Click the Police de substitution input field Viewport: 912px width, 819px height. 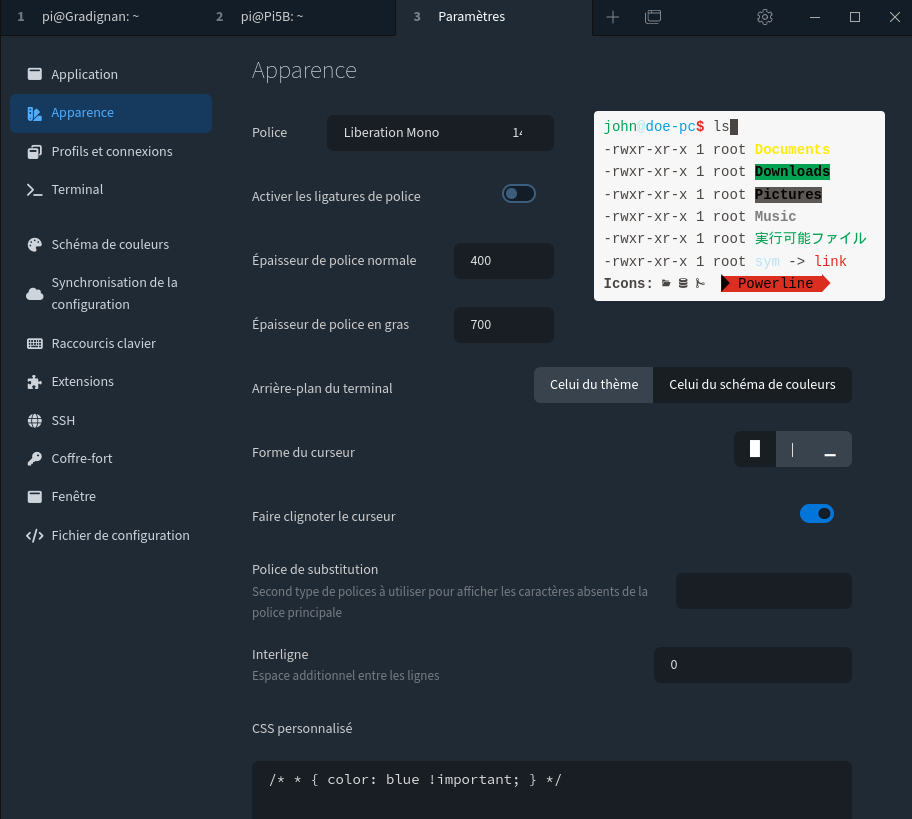tap(763, 591)
